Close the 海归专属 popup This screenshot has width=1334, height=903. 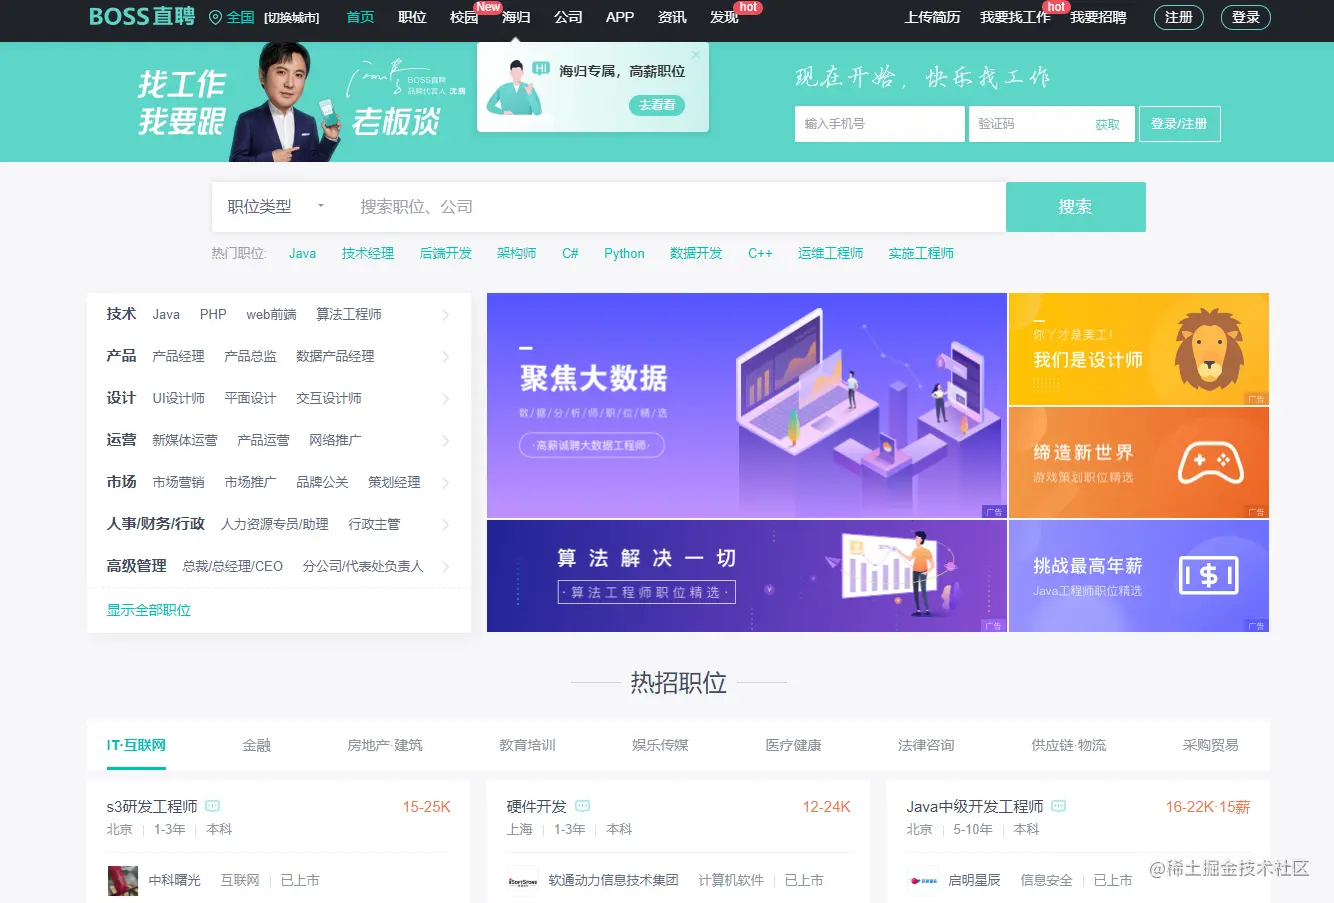696,56
